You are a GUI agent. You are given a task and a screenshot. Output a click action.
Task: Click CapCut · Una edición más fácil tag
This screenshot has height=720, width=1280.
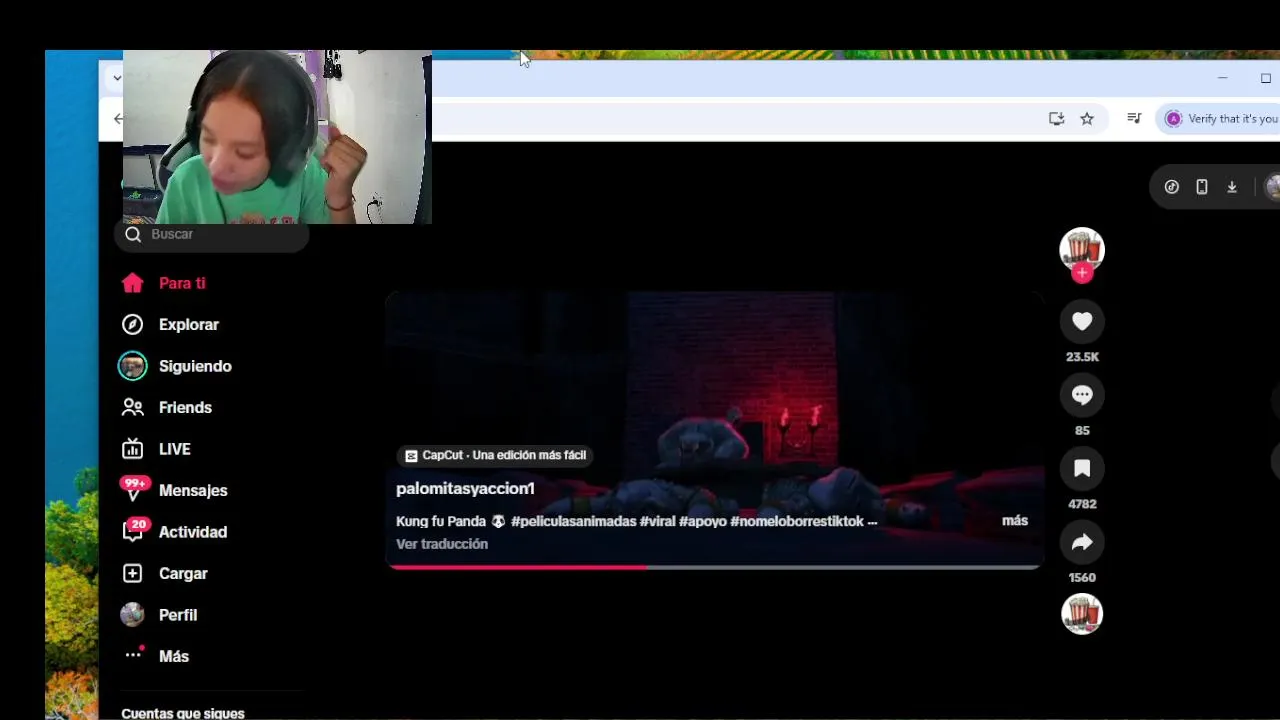click(x=496, y=455)
